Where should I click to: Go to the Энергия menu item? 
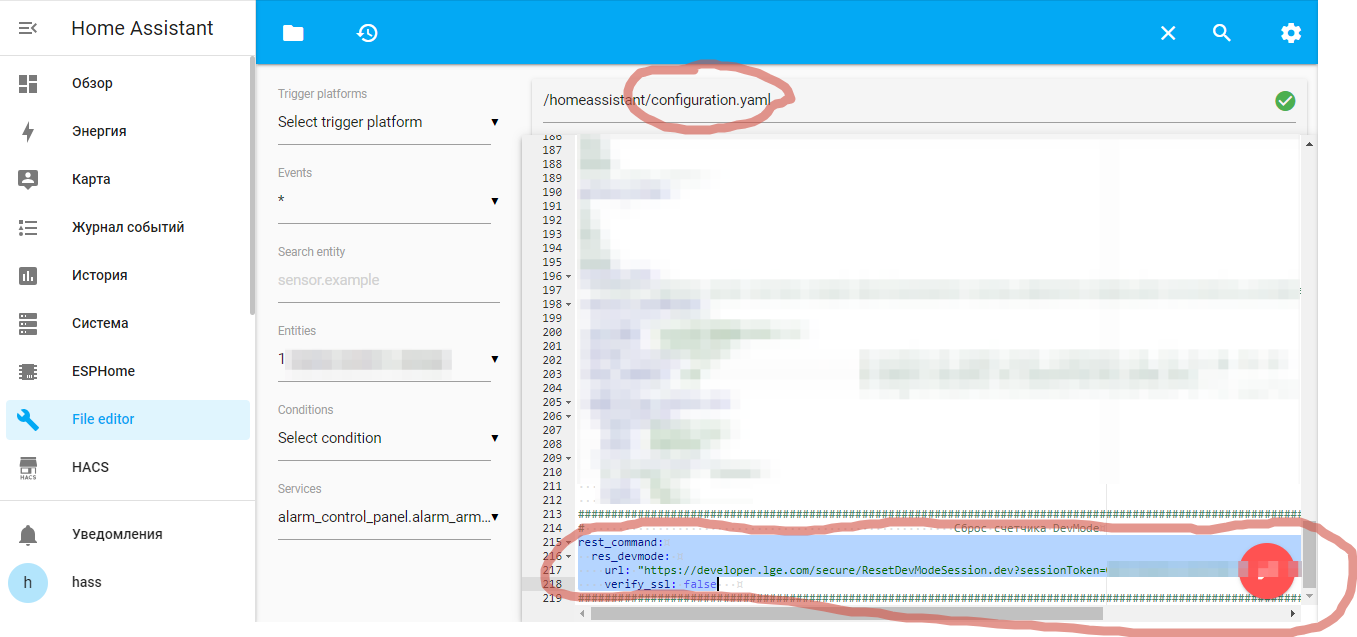click(x=99, y=131)
